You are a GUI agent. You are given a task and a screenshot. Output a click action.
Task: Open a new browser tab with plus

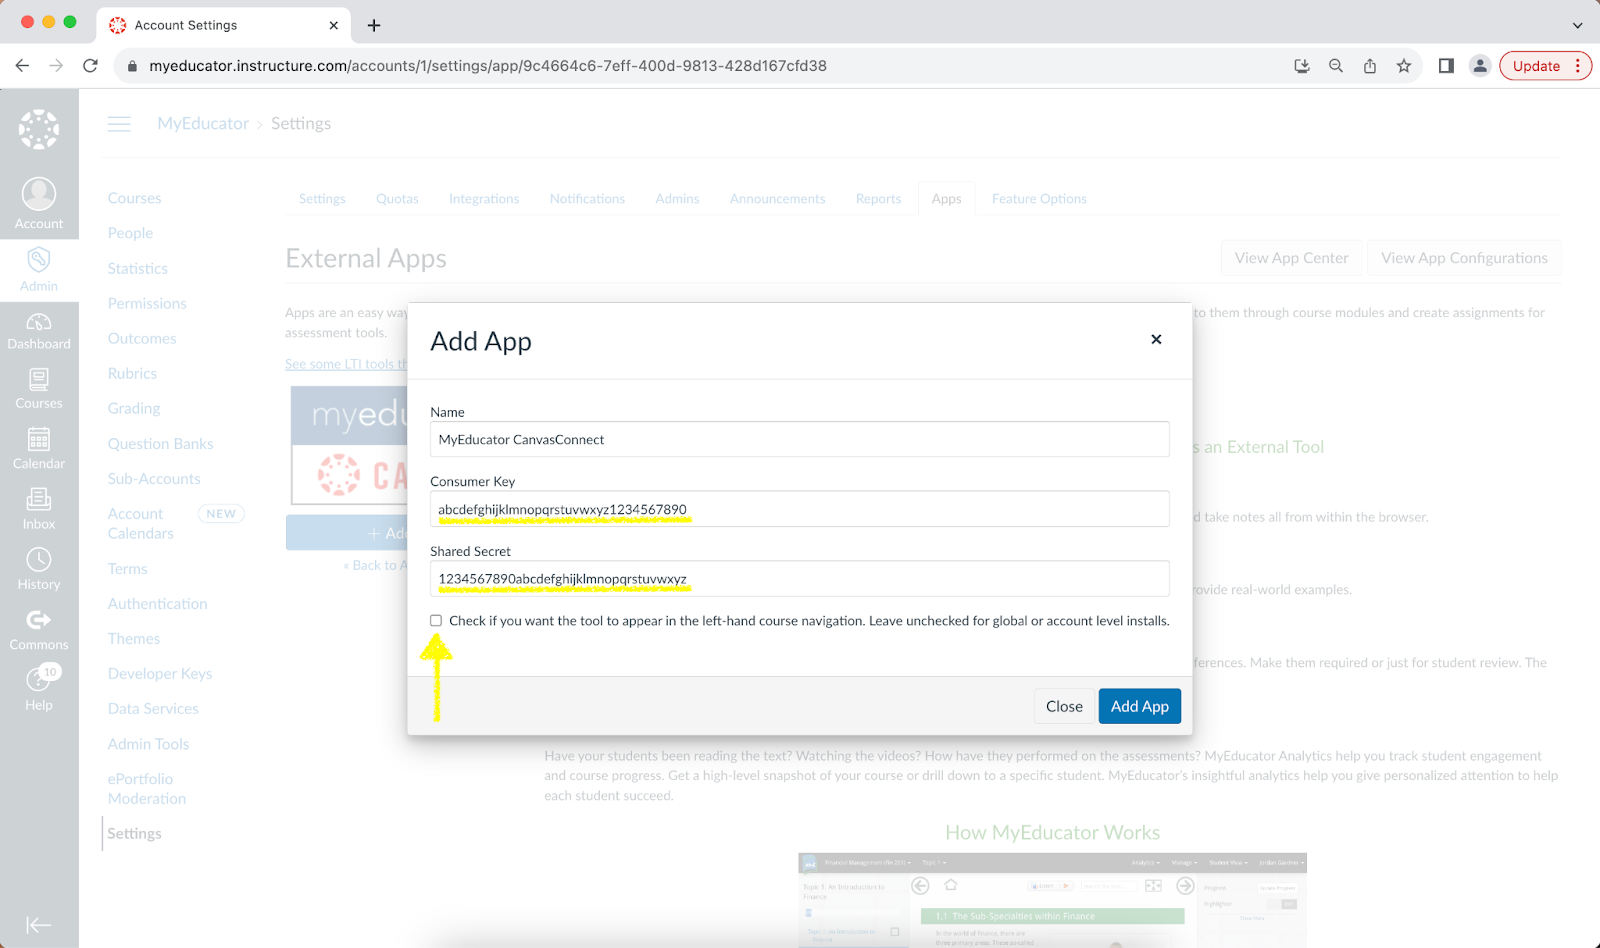pos(374,25)
